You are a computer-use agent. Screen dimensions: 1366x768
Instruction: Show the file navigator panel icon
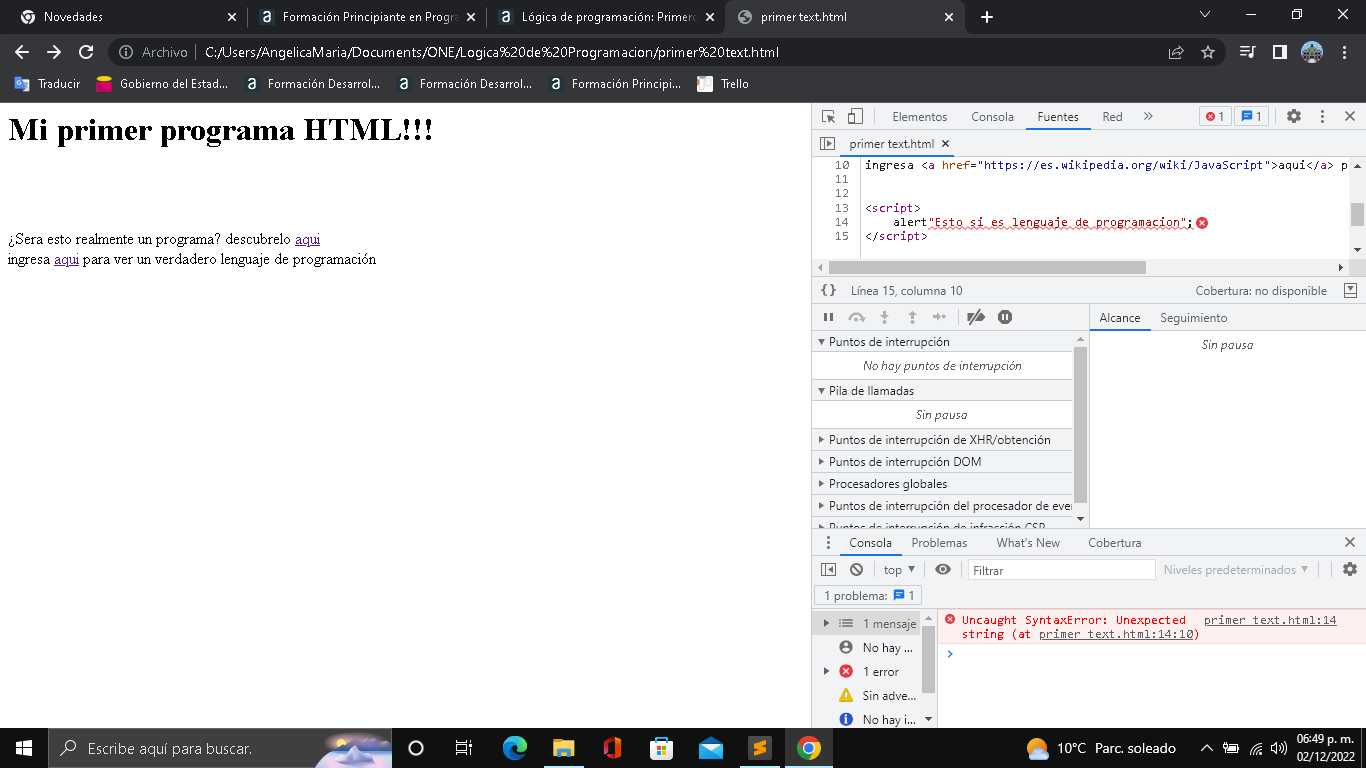(x=827, y=144)
